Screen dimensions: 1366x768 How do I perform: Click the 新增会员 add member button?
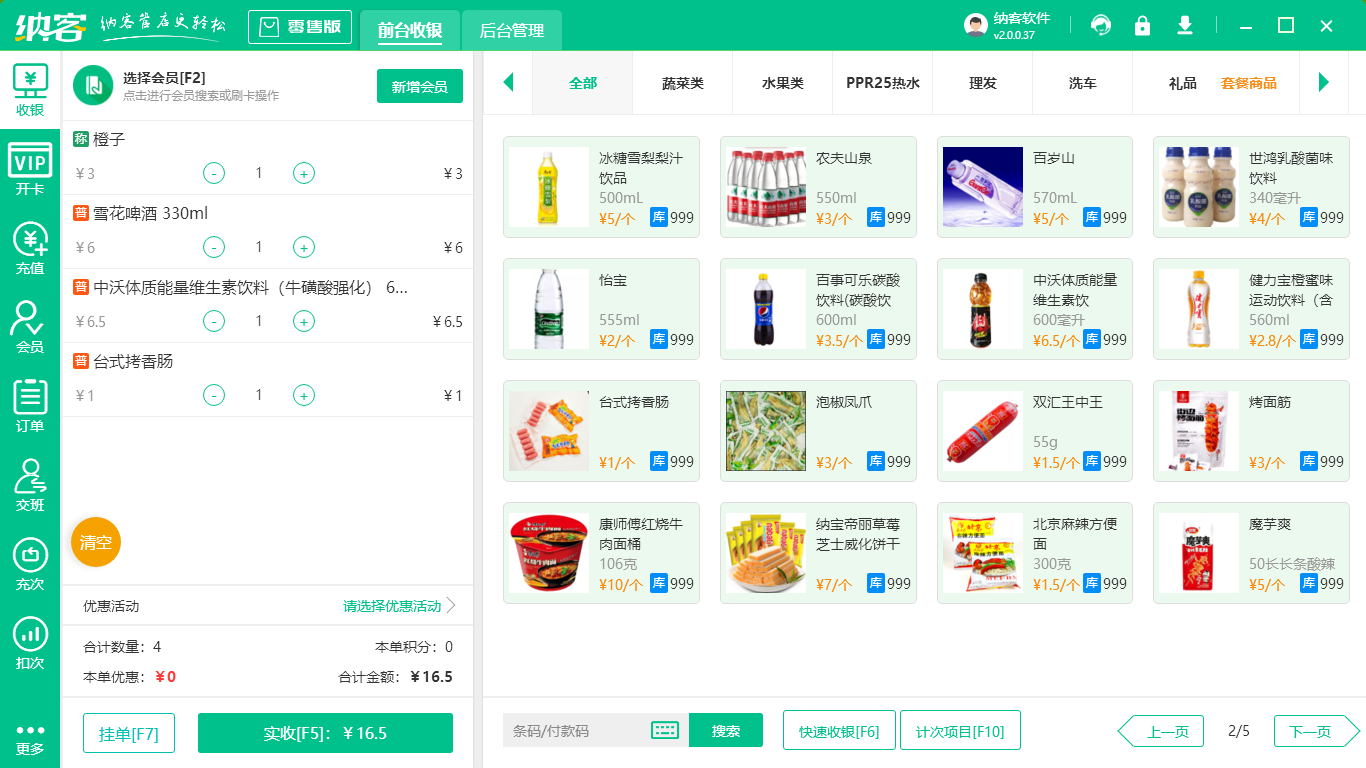tap(419, 87)
